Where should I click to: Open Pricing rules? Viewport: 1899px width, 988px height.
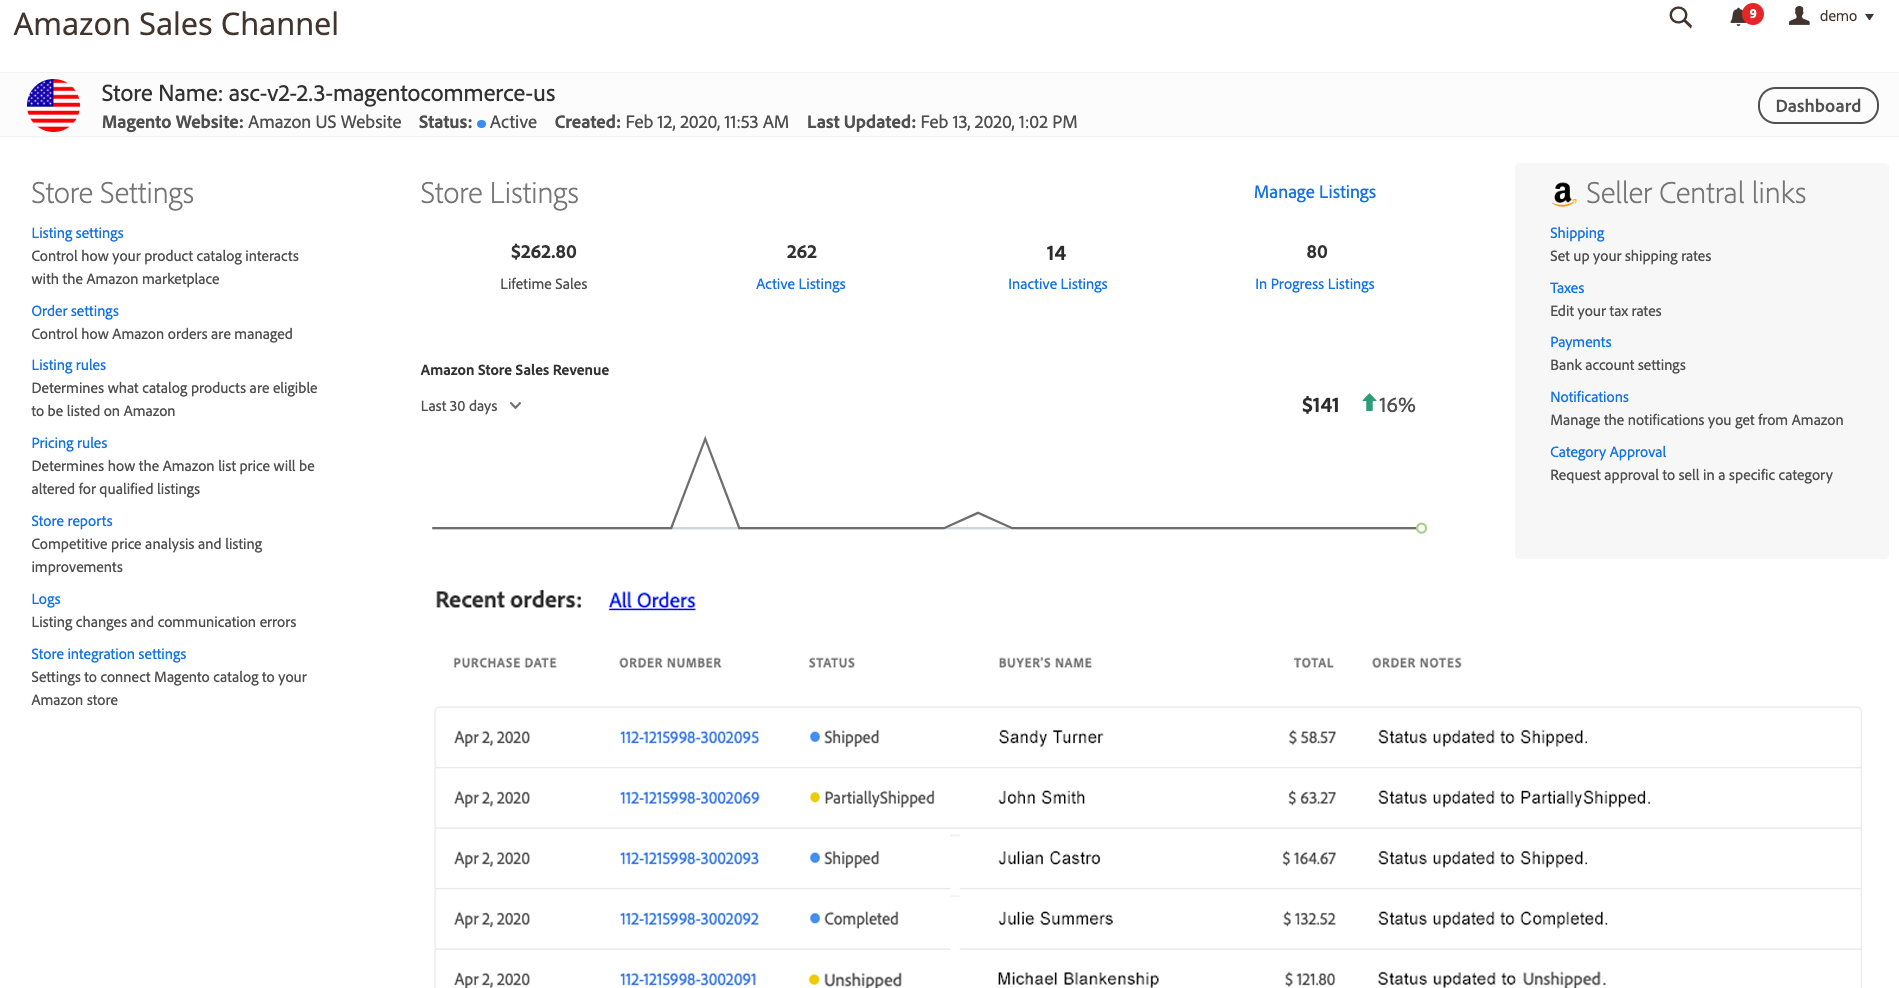click(x=69, y=443)
